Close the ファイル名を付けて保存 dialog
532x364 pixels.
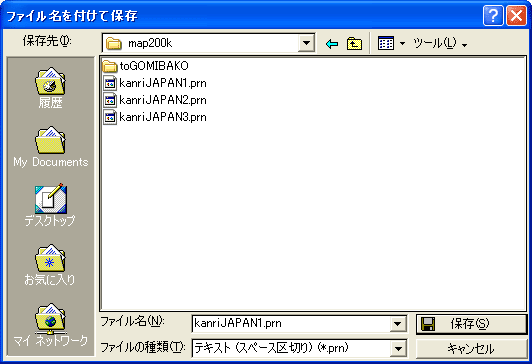click(516, 15)
